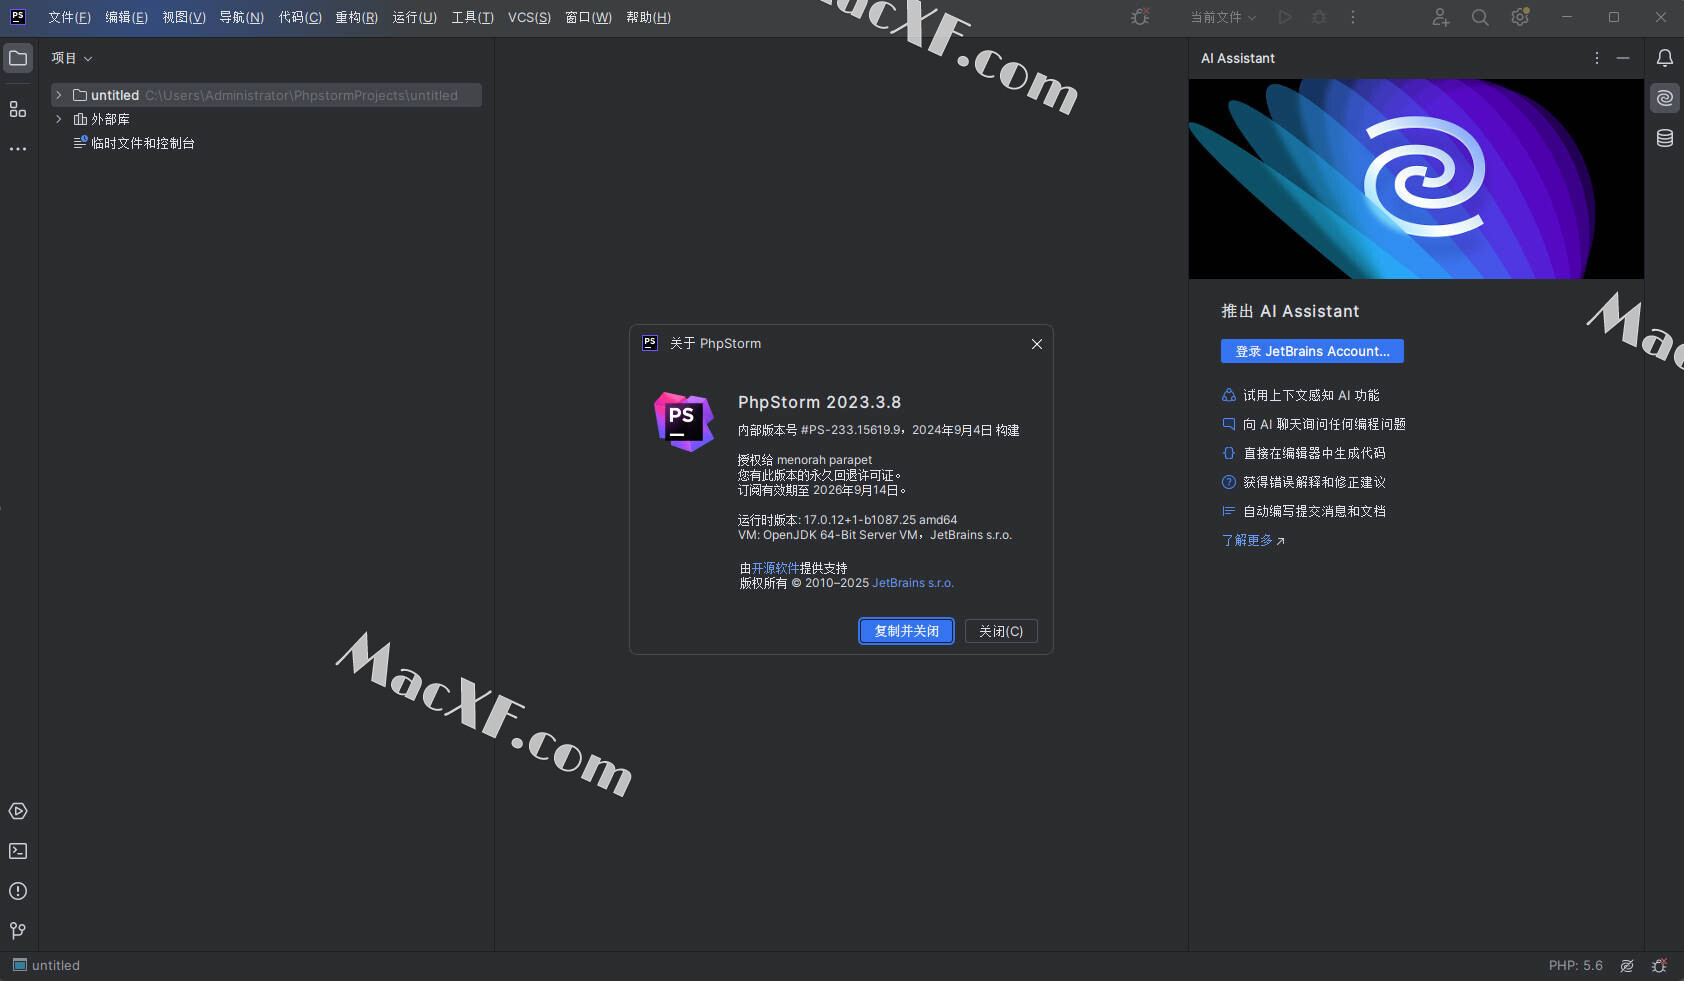Click the 运行时版本 runtime version line
The height and width of the screenshot is (981, 1684).
pos(847,520)
